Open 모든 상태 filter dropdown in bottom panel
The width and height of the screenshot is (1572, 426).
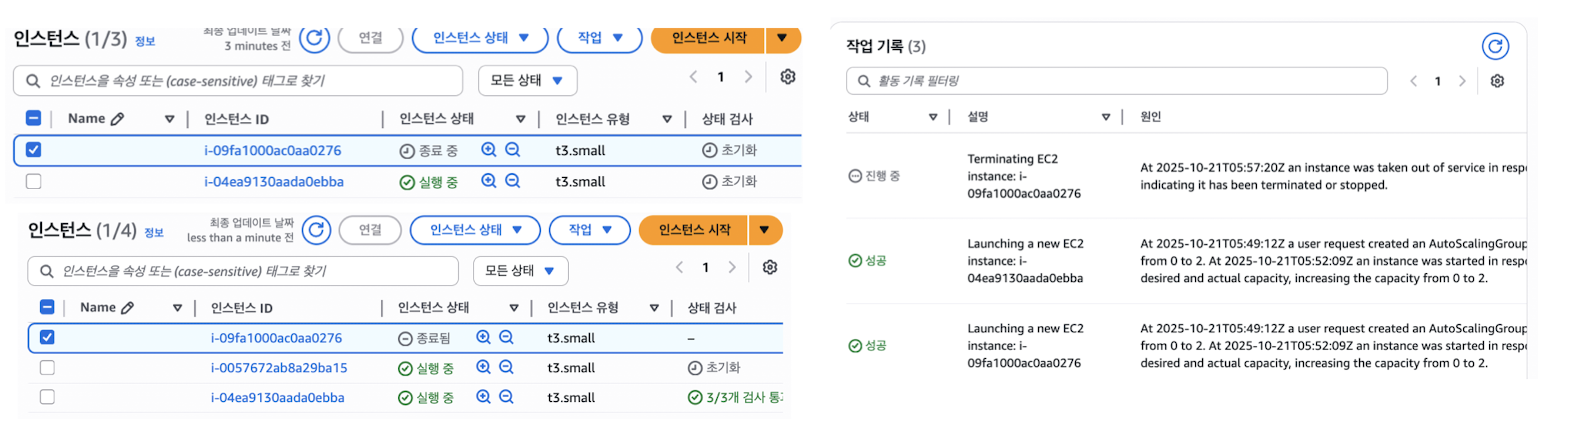tap(523, 271)
